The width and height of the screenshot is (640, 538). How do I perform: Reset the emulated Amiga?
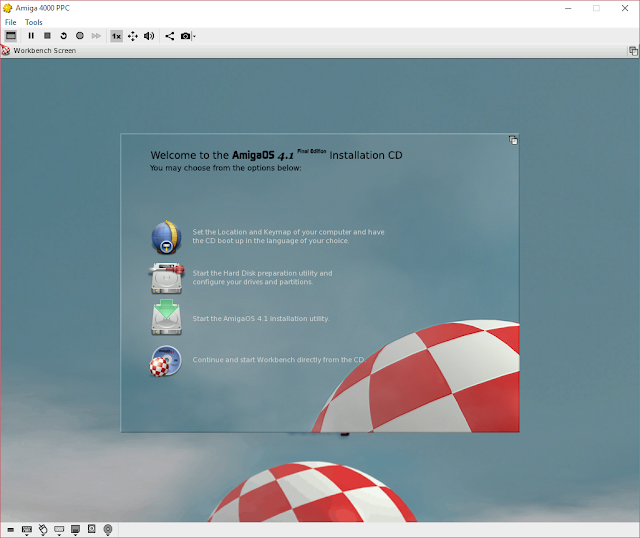click(x=63, y=36)
